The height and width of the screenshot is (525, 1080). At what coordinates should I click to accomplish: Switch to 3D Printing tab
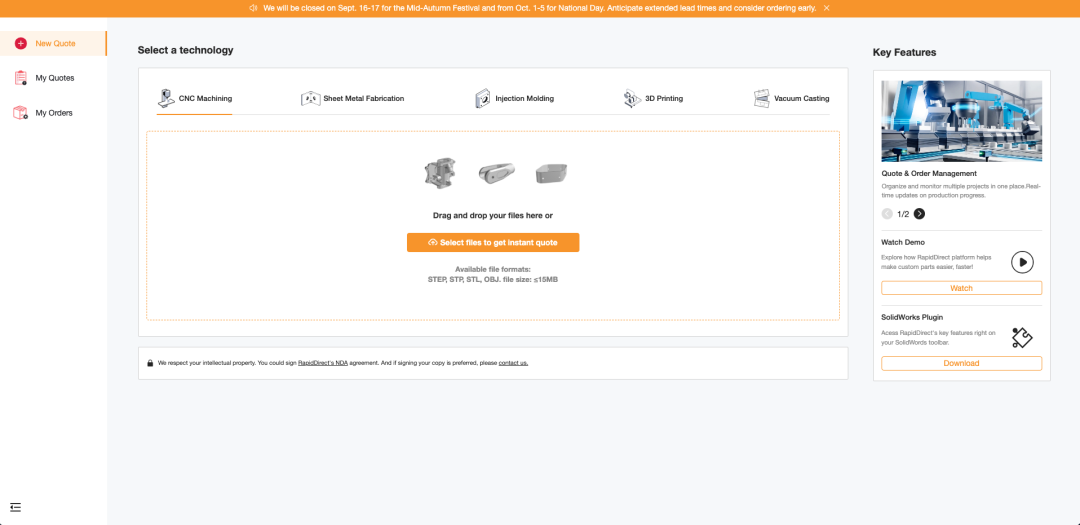click(653, 99)
